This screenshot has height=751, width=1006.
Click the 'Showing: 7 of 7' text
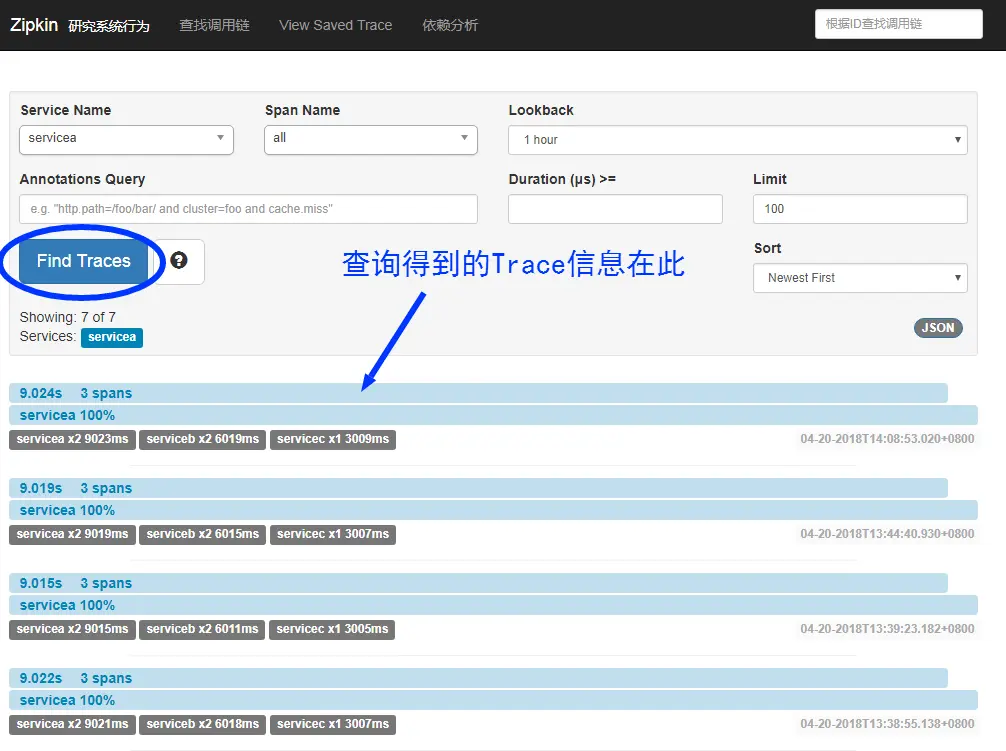[x=67, y=317]
